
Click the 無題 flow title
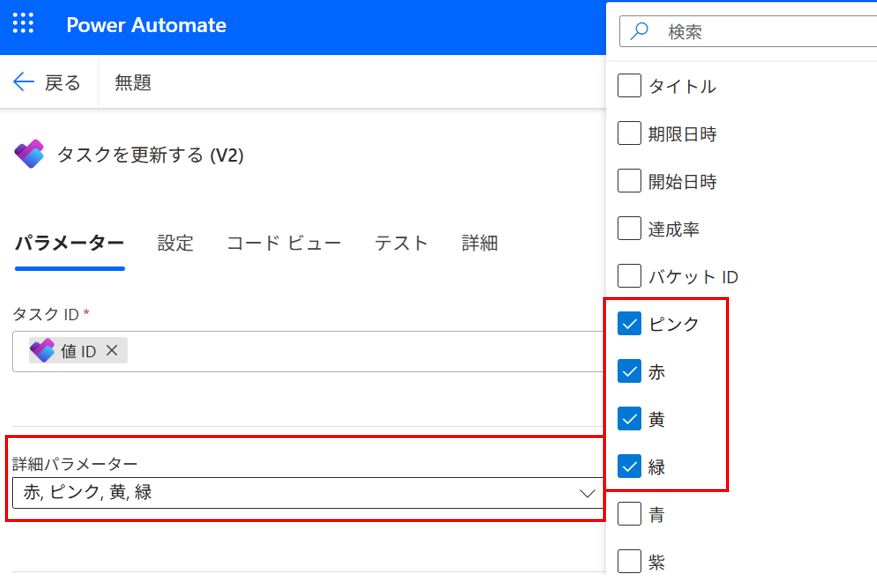tap(133, 82)
